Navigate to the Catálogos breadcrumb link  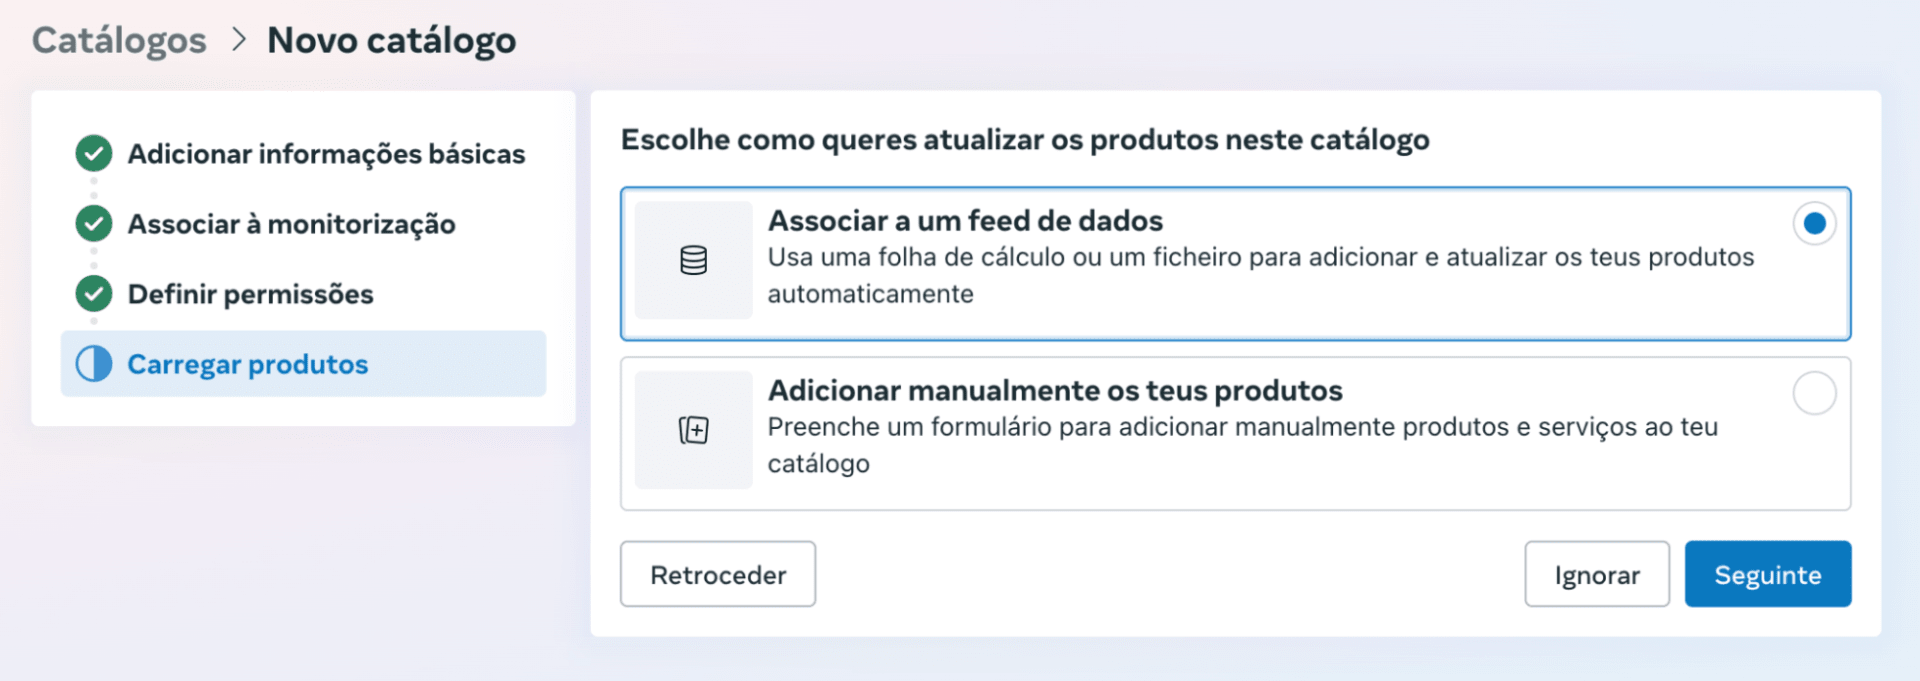pos(119,40)
